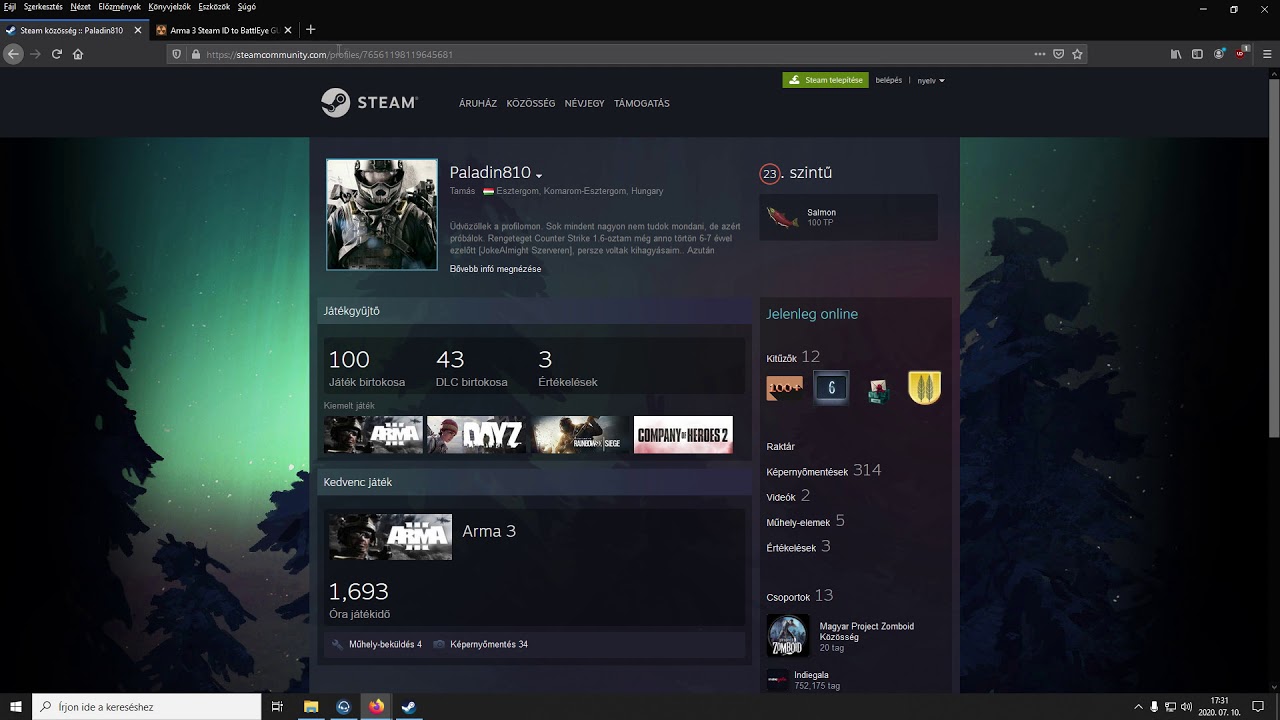Open ÁRUHÁZ store menu
This screenshot has width=1280, height=720.
click(x=478, y=103)
